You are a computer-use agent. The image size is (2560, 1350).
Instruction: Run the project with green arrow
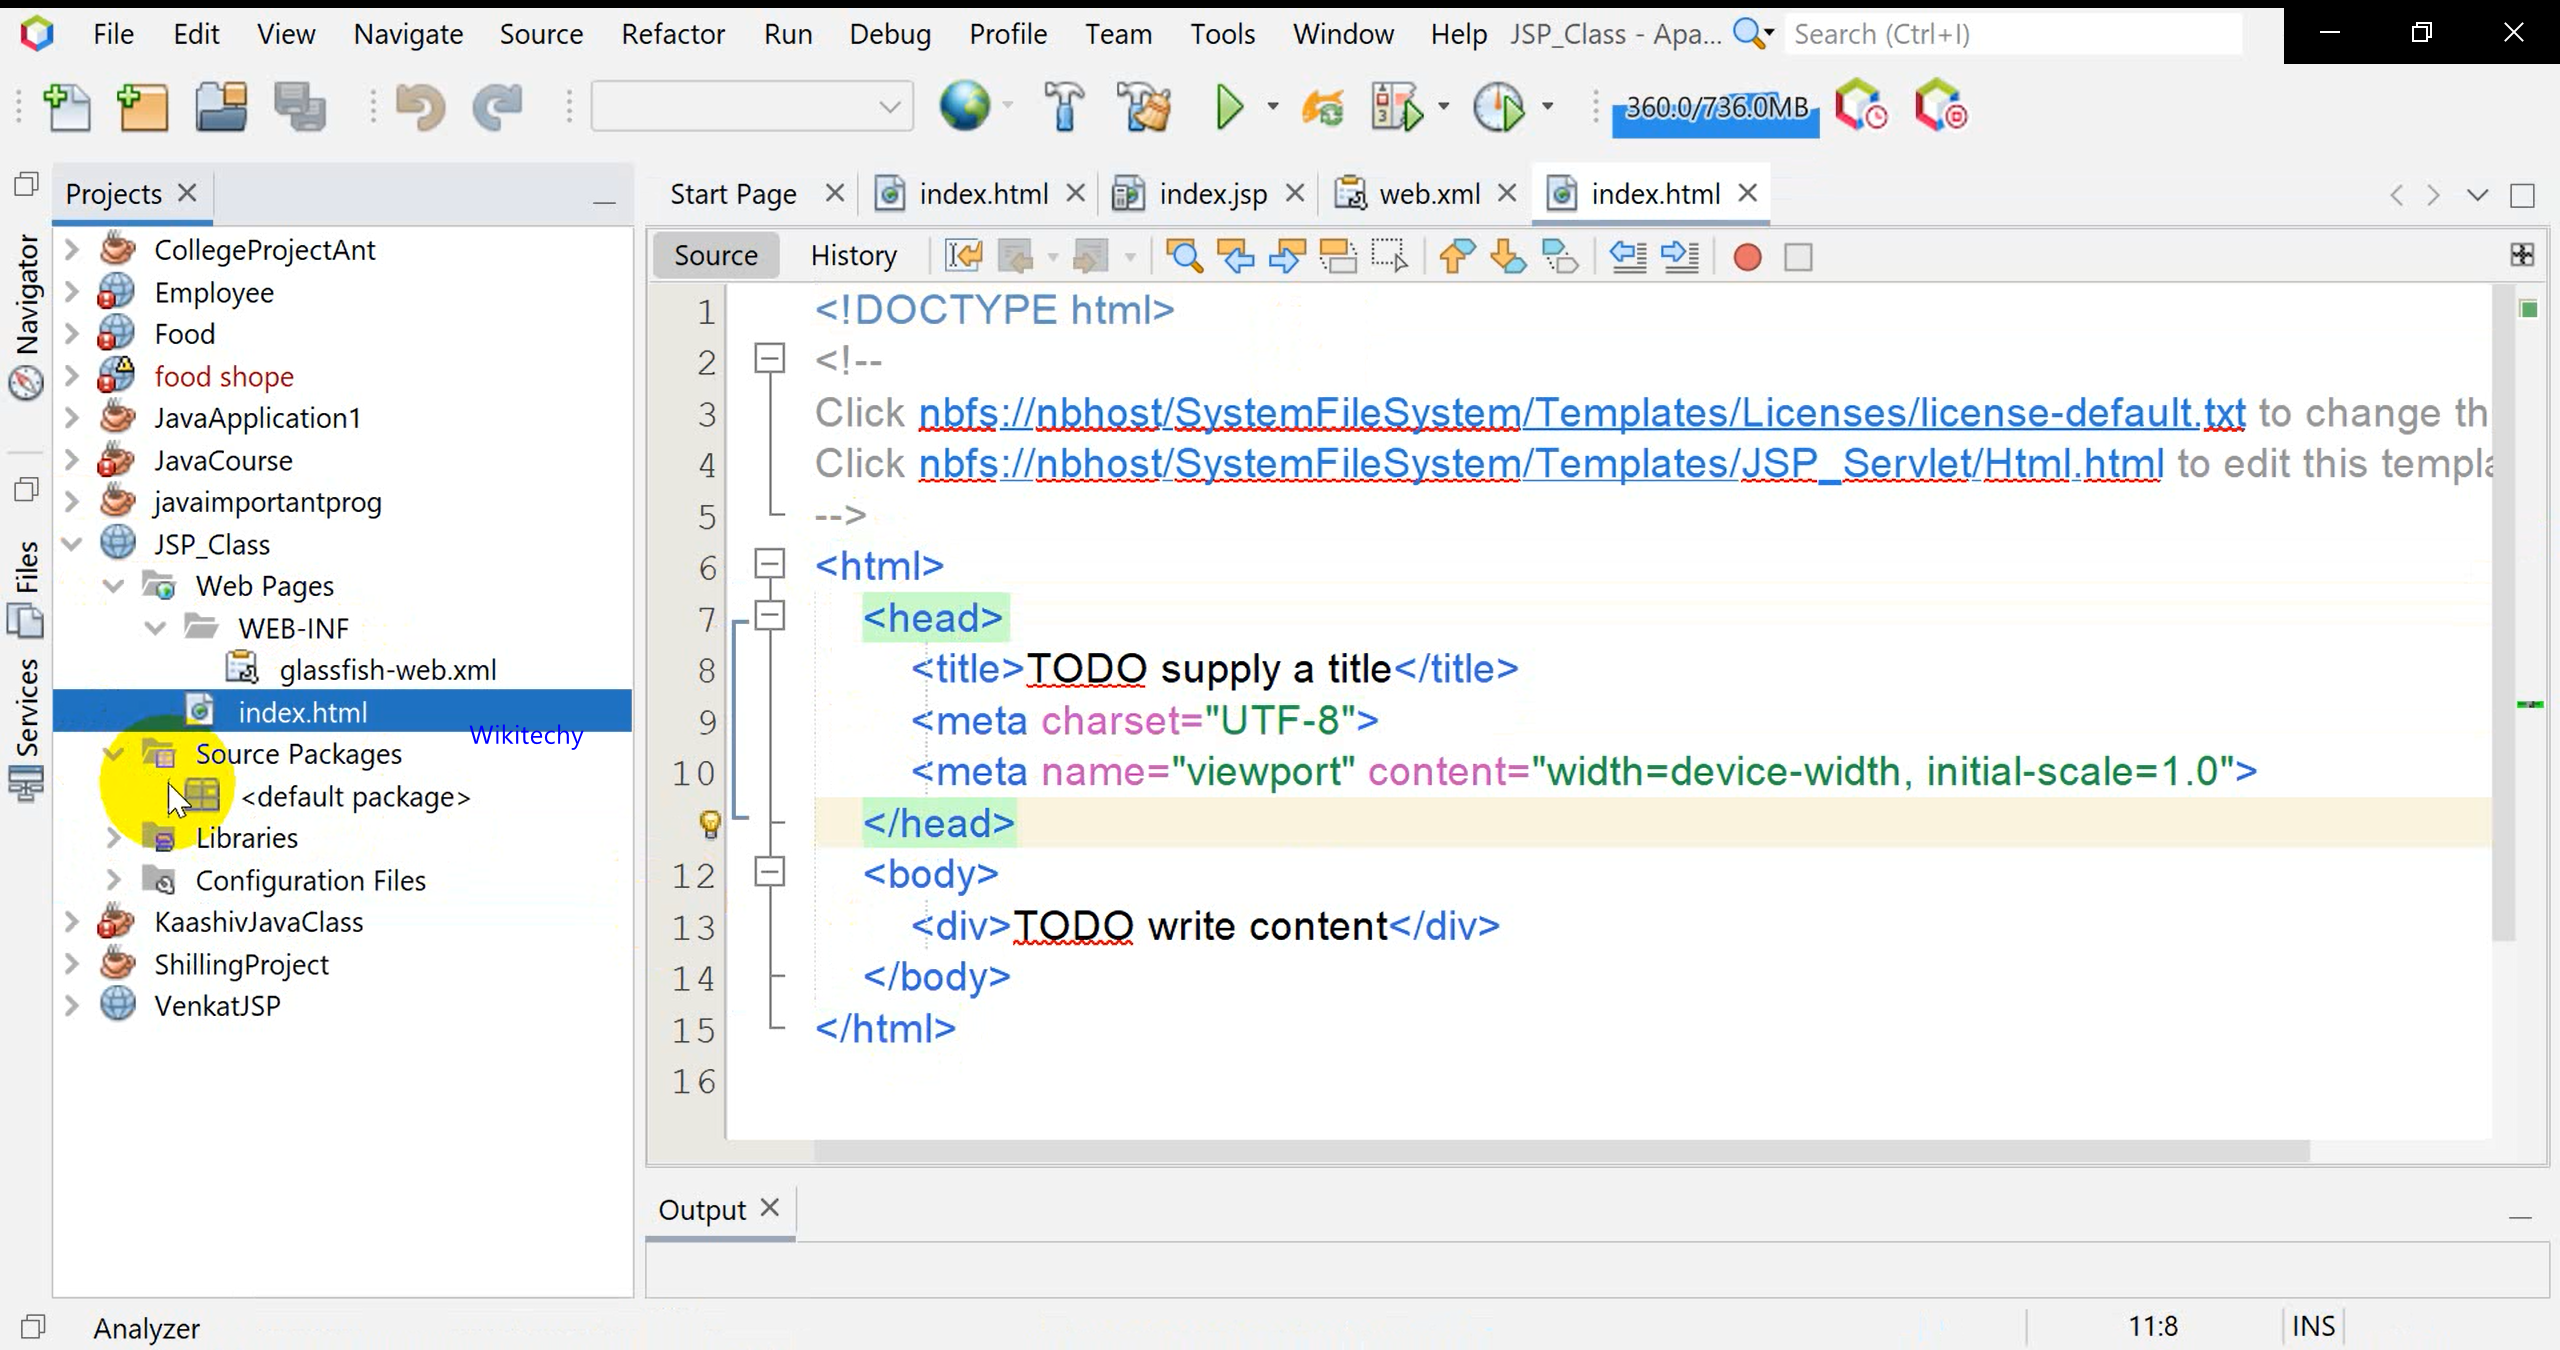pyautogui.click(x=1229, y=107)
